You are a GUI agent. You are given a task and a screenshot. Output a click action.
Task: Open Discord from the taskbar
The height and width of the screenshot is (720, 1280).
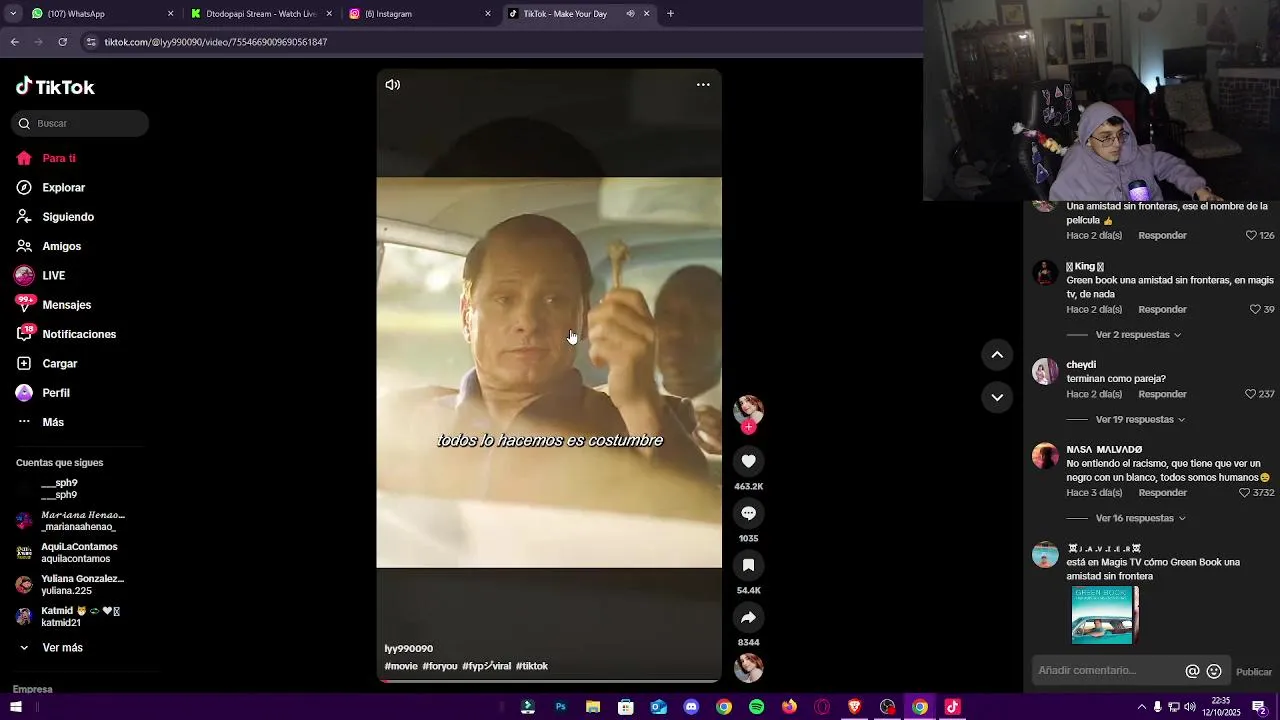point(691,707)
